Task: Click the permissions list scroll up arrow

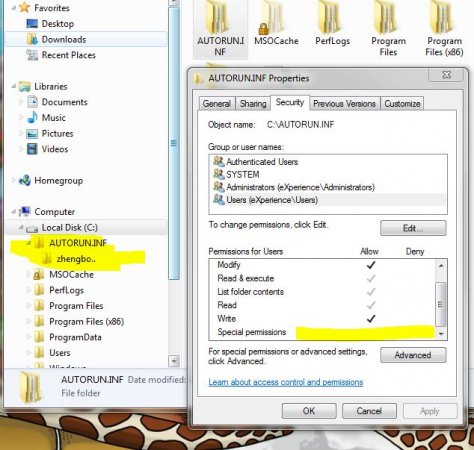Action: click(441, 266)
